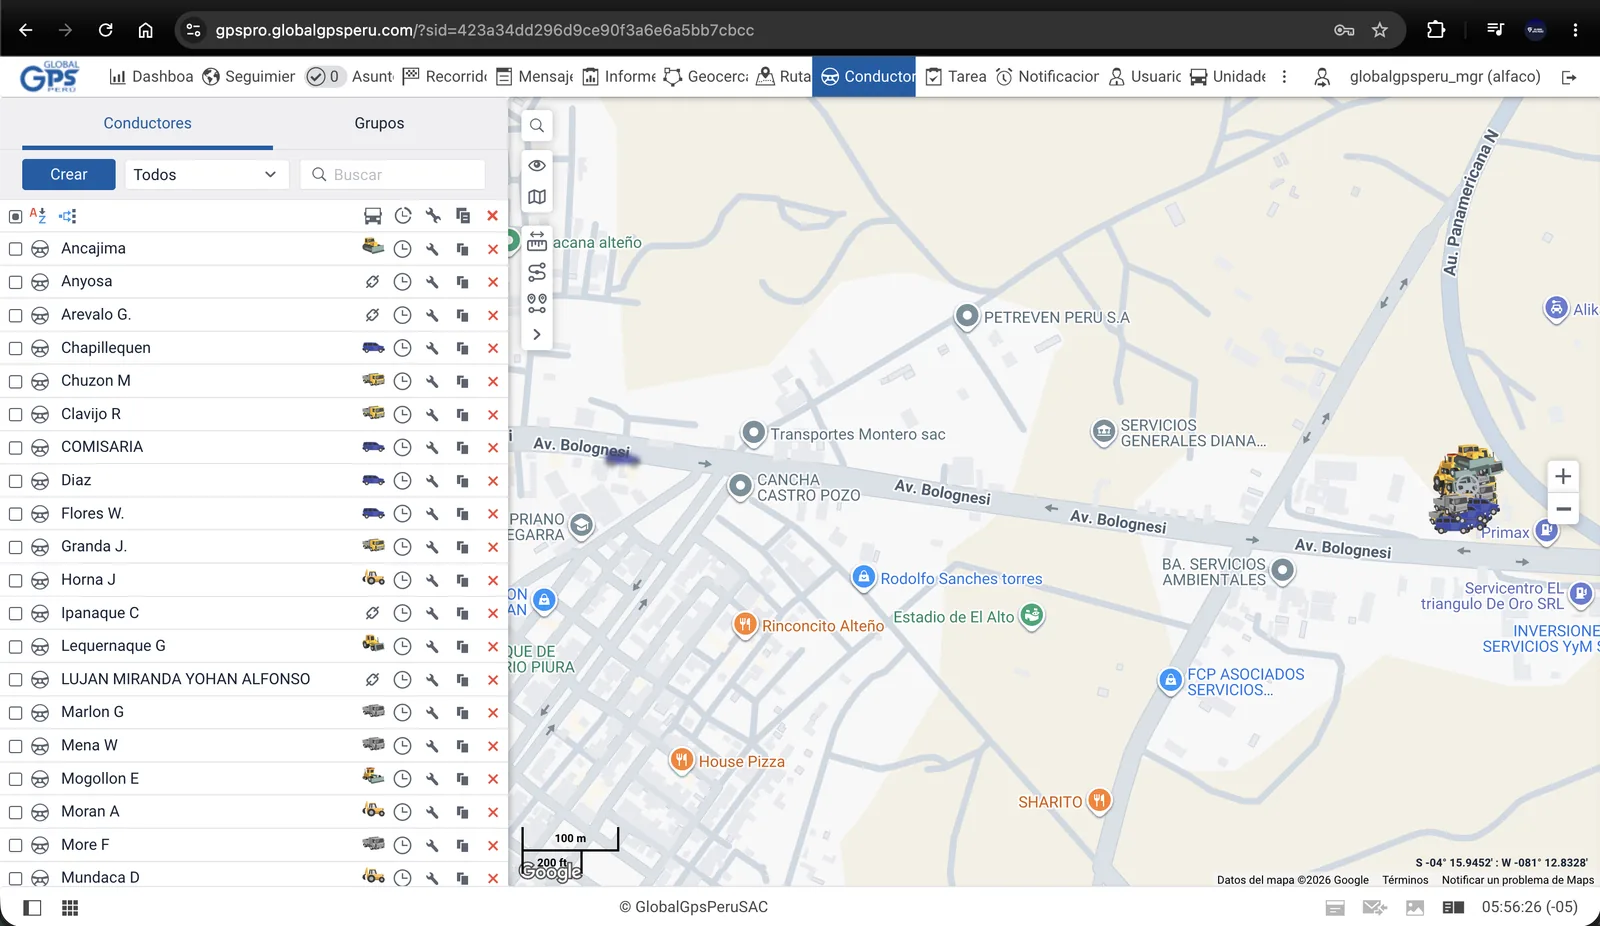The image size is (1600, 926).
Task: Open driver Mogollon E in the list
Action: tap(100, 779)
